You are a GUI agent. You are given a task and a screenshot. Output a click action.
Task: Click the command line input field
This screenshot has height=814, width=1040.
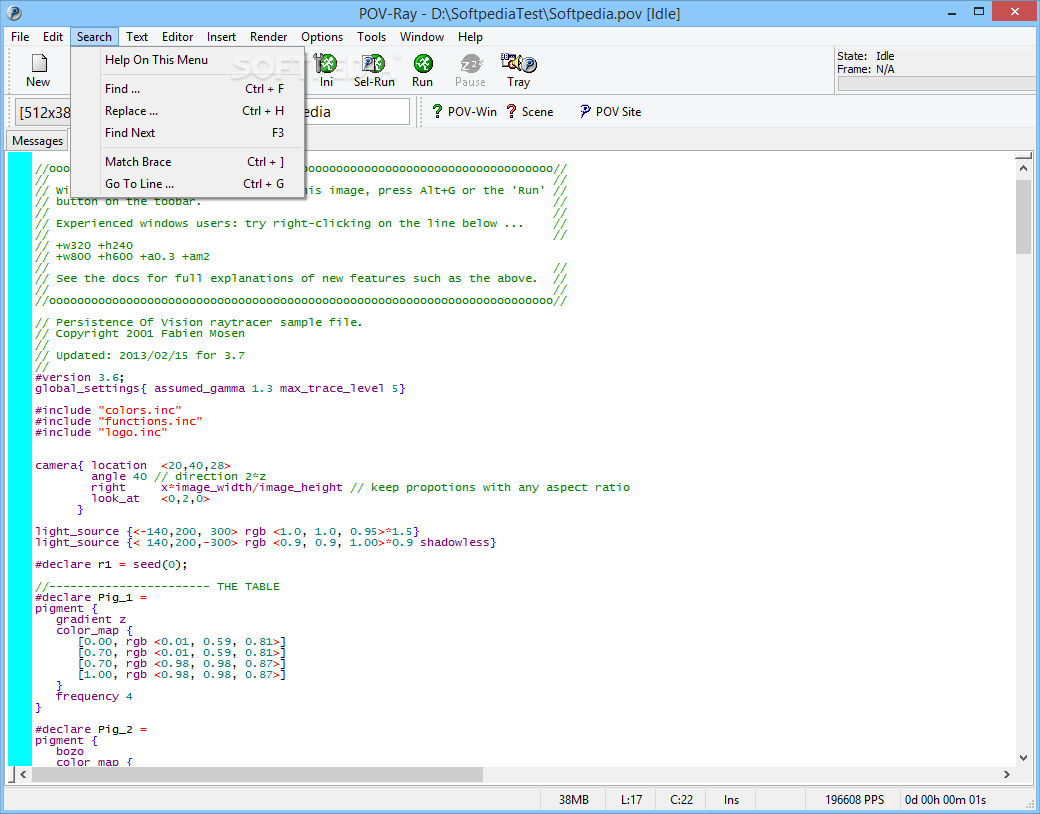(x=357, y=112)
